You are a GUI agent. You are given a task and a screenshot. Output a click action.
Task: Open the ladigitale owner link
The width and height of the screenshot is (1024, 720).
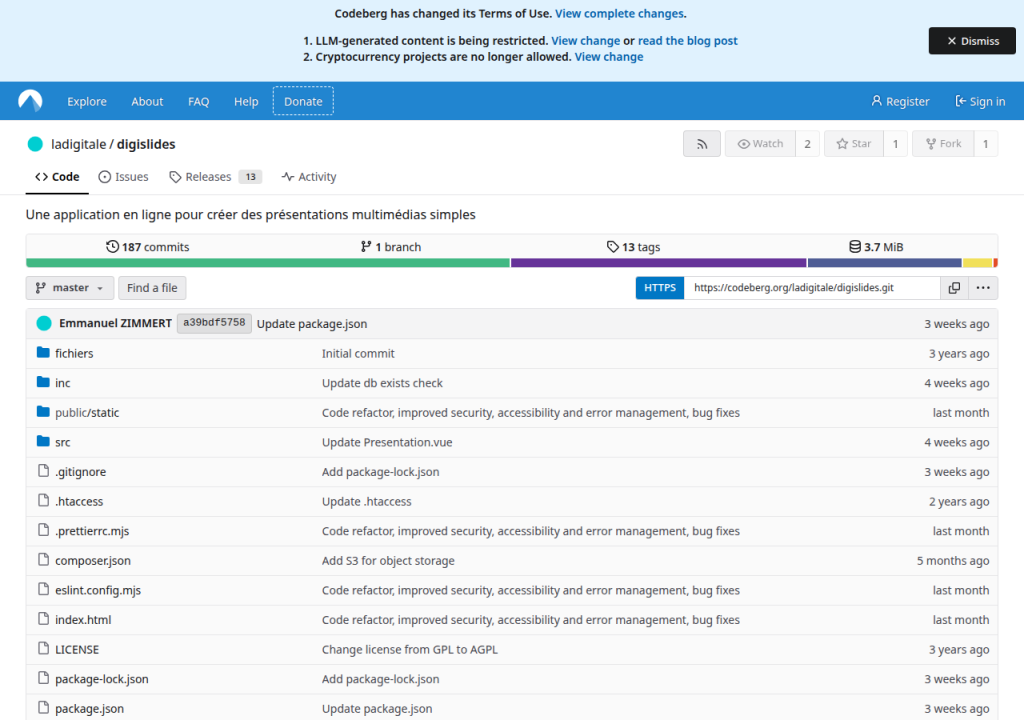pyautogui.click(x=78, y=144)
